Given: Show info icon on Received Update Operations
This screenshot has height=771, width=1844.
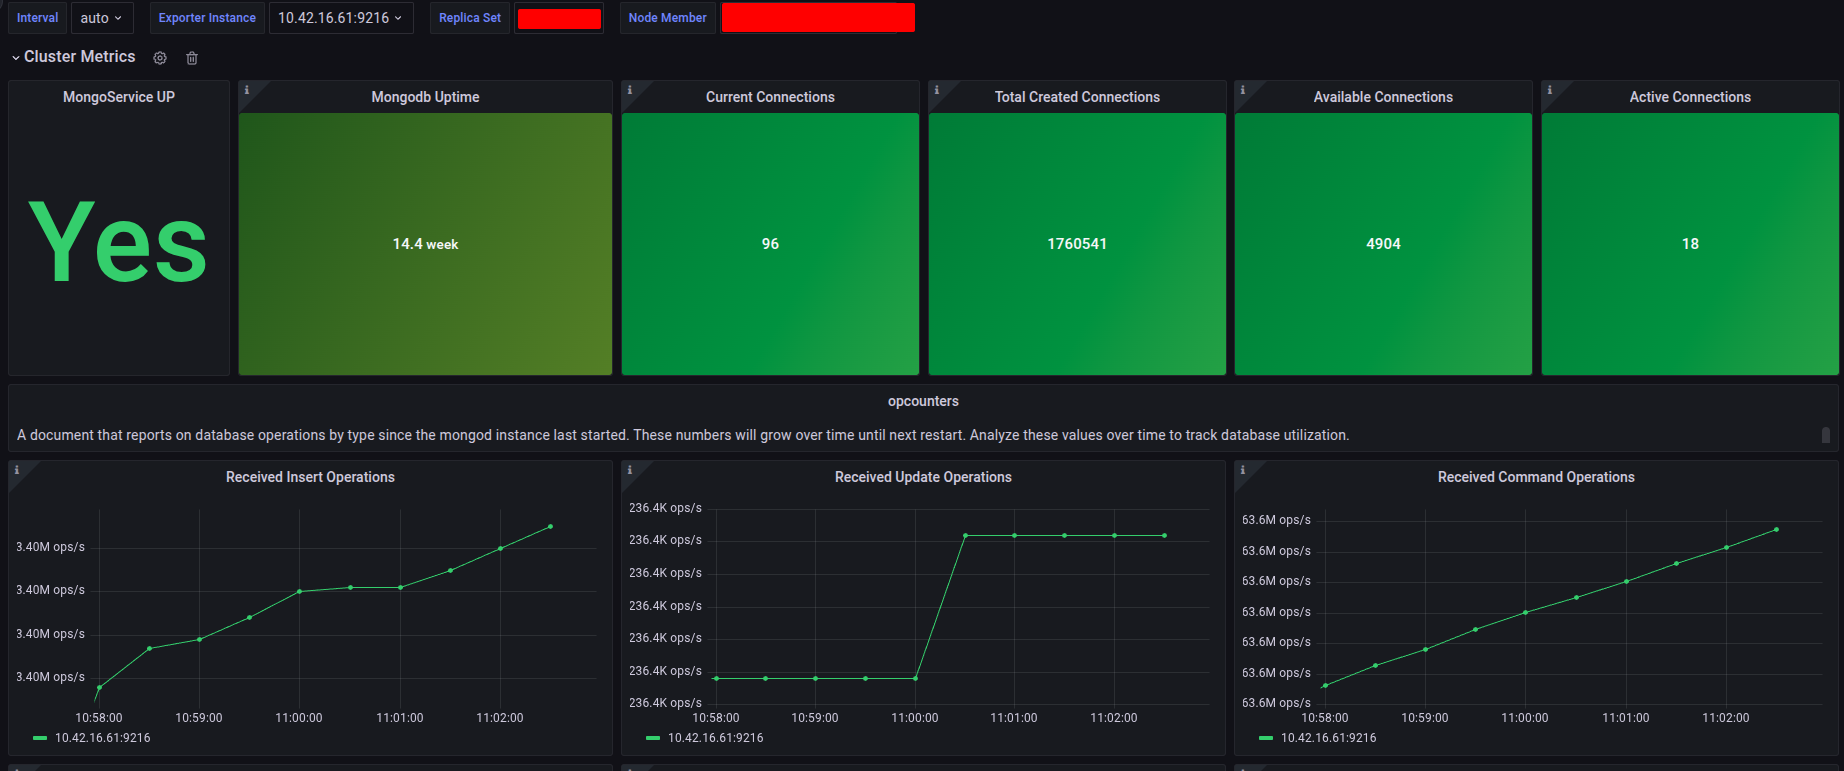Looking at the screenshot, I should pos(629,470).
